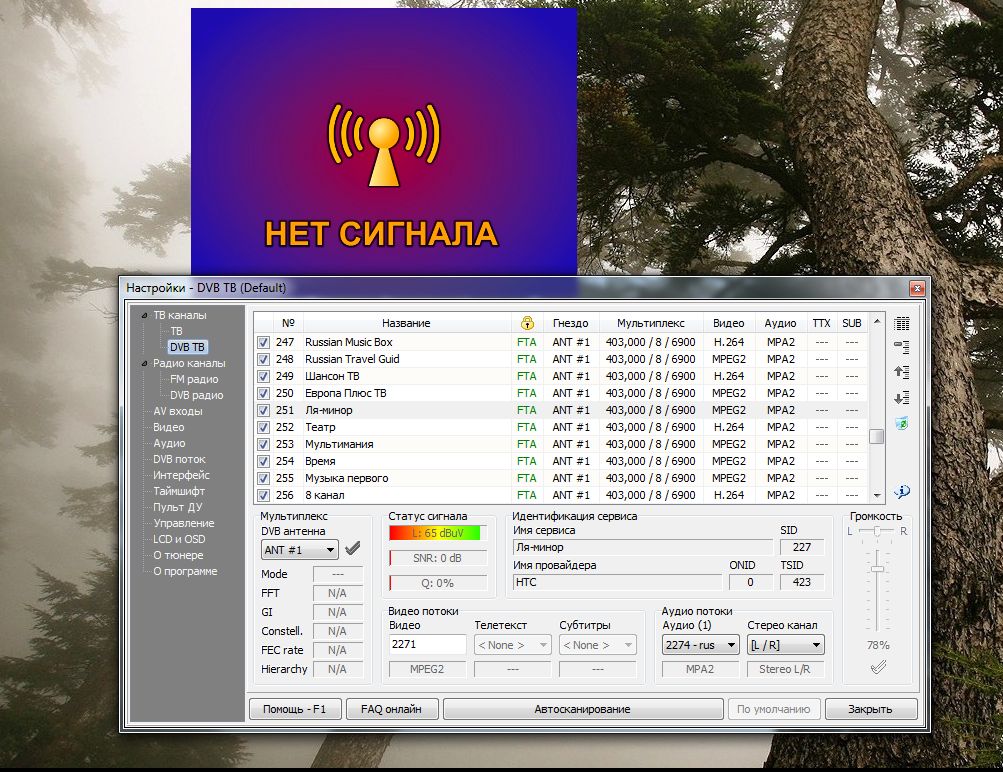Open the DVB антенна ANT #1 dropdown
This screenshot has height=772, width=1003.
pos(299,550)
